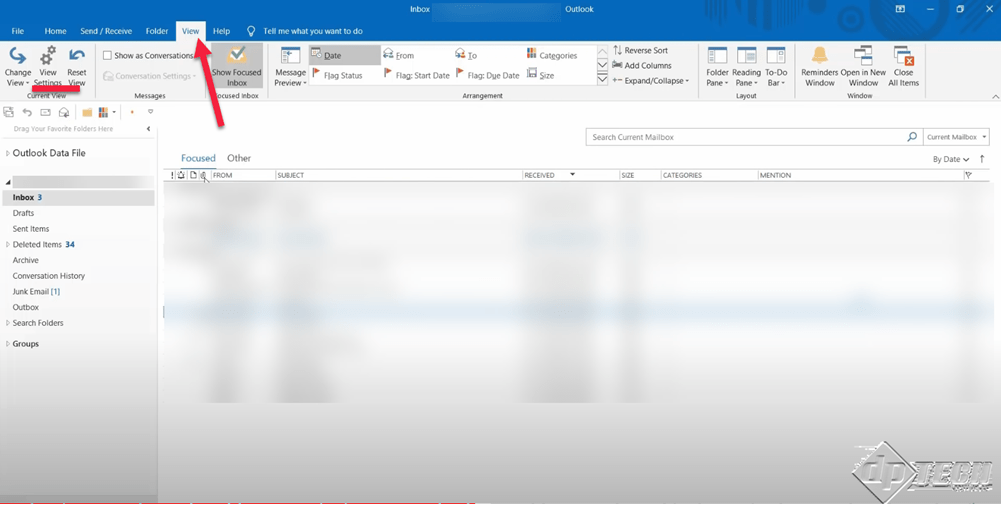Toggle the Show Focused Inbox button
This screenshot has width=1001, height=505.
[x=237, y=66]
